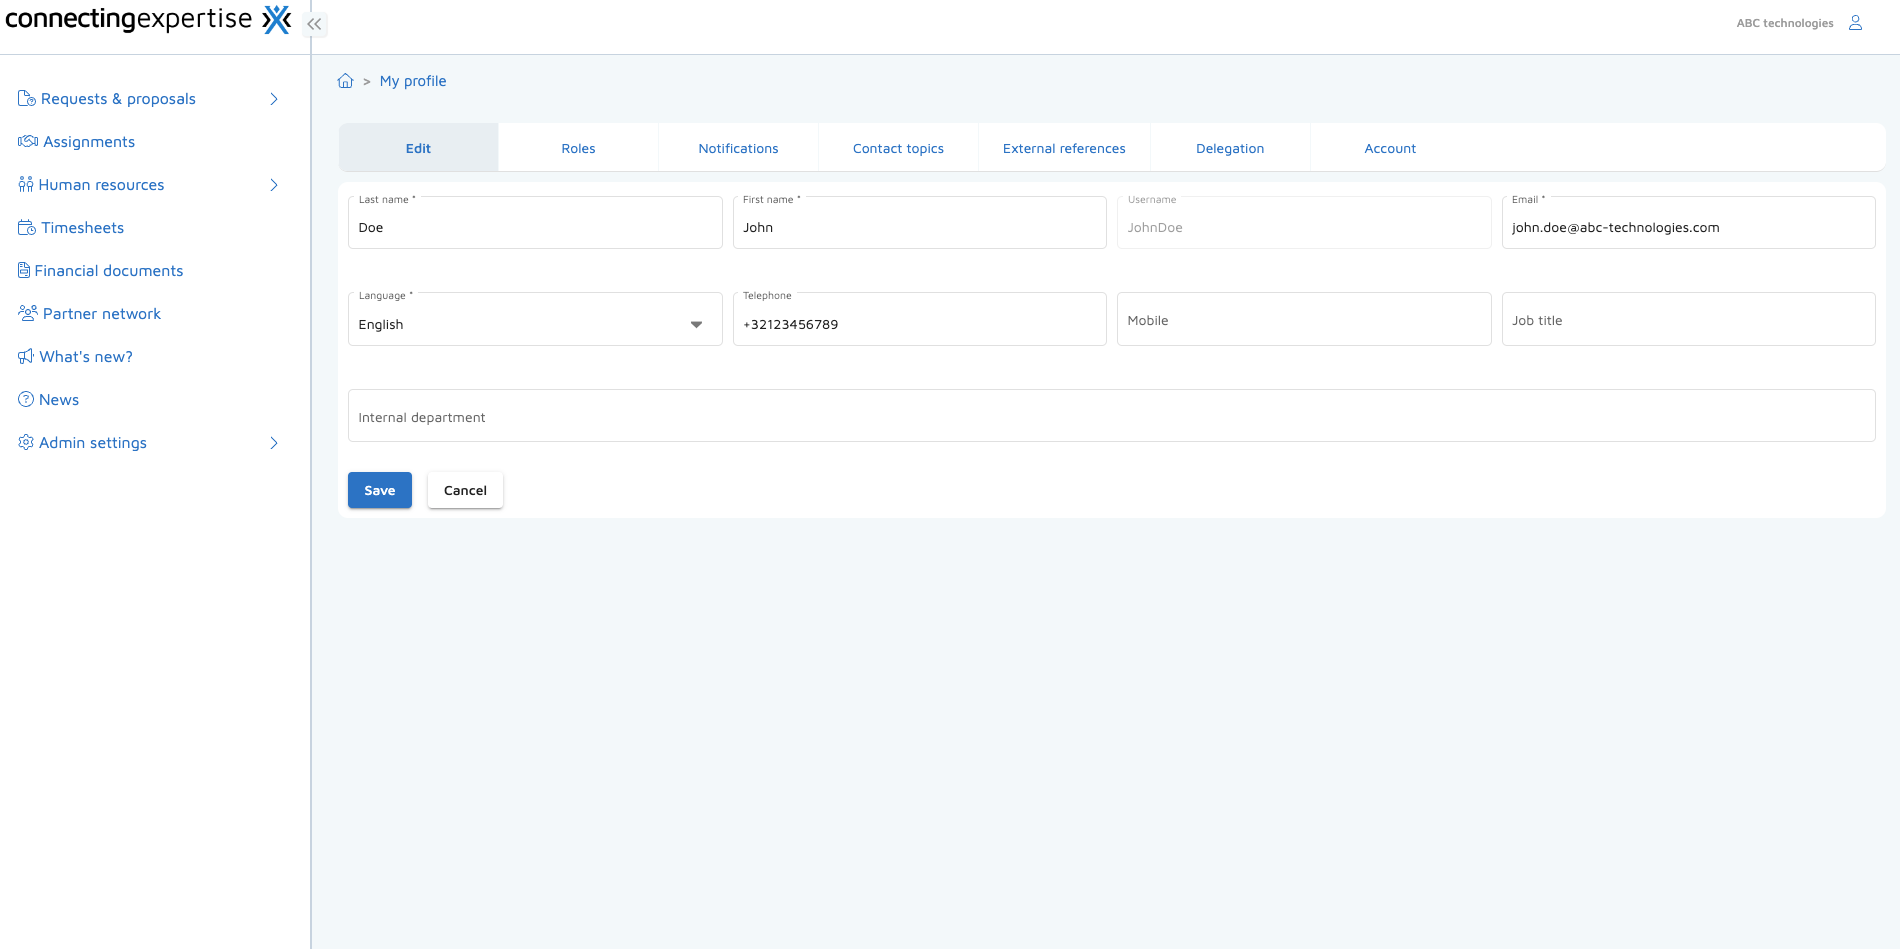Click the home icon in breadcrumb

click(345, 81)
